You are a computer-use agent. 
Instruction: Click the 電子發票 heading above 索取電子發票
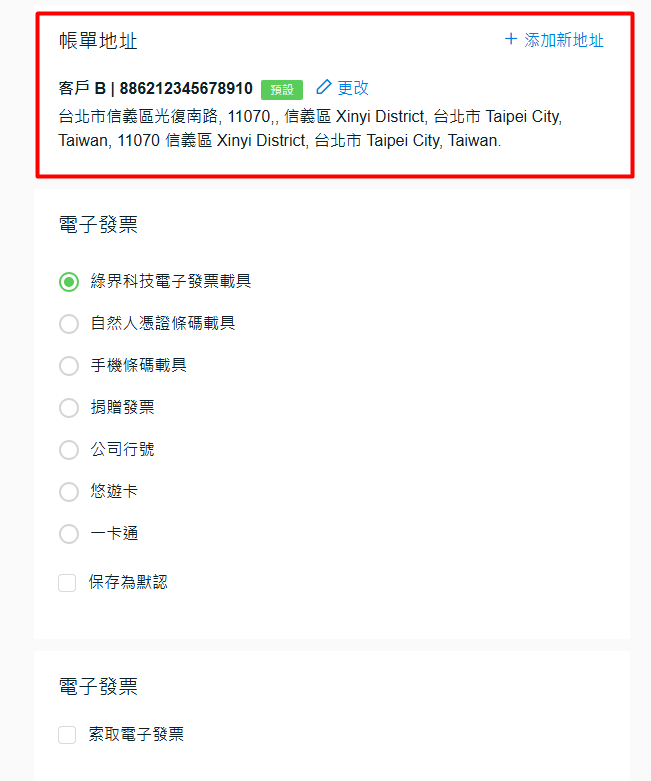coord(98,687)
